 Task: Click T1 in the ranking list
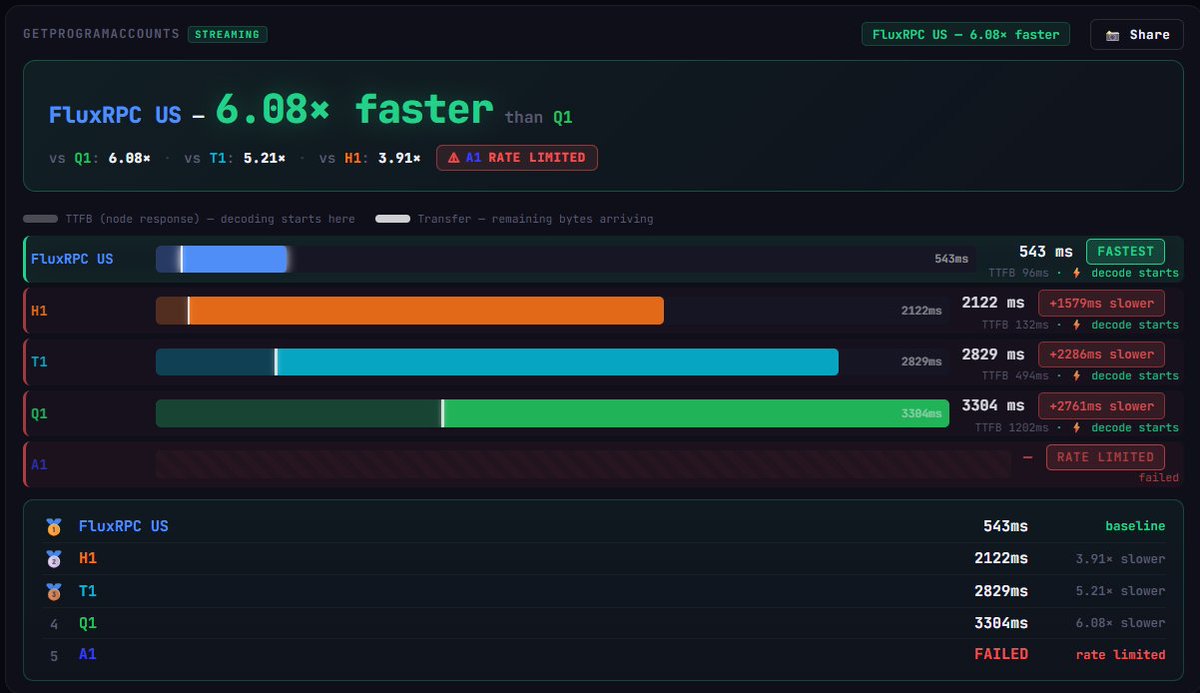(x=88, y=591)
